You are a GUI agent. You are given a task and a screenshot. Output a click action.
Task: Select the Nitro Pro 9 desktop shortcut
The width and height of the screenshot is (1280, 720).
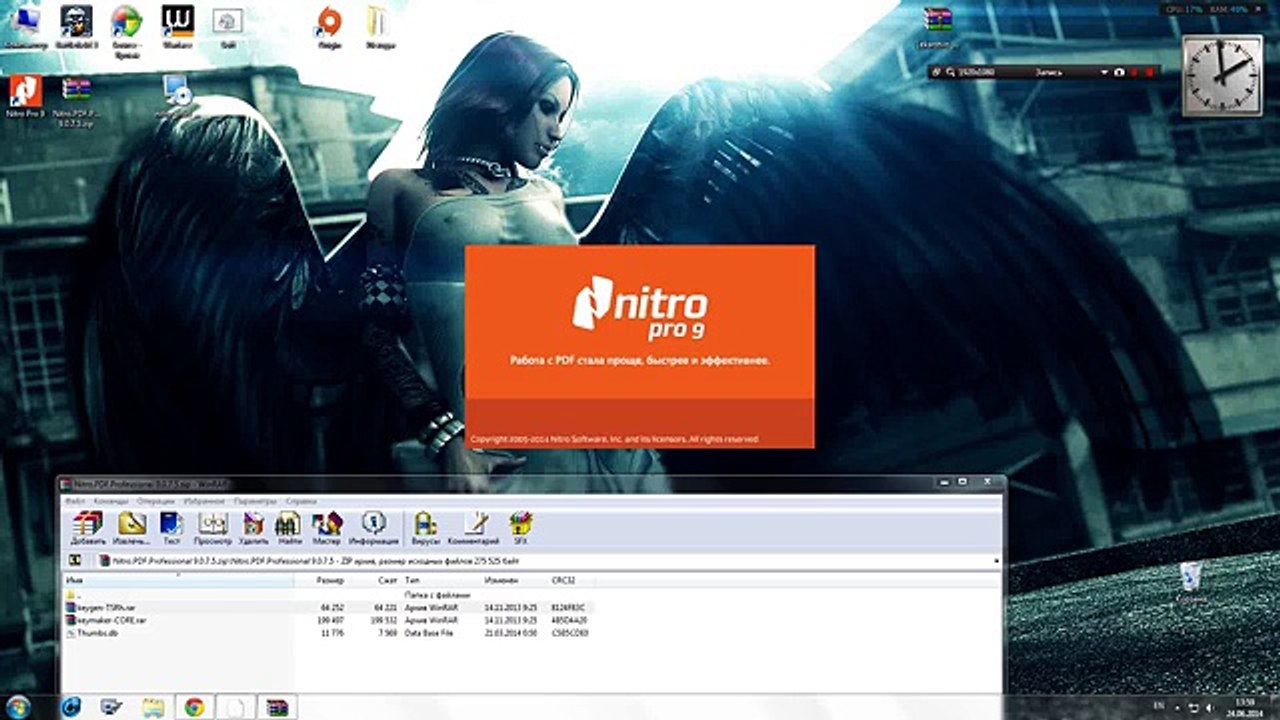25,98
